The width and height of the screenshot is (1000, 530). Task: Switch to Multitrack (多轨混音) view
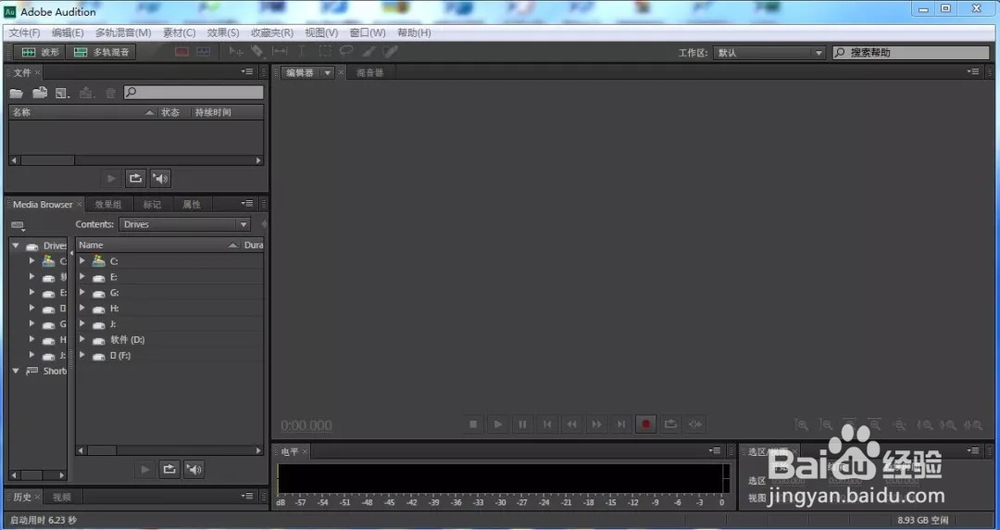[103, 52]
